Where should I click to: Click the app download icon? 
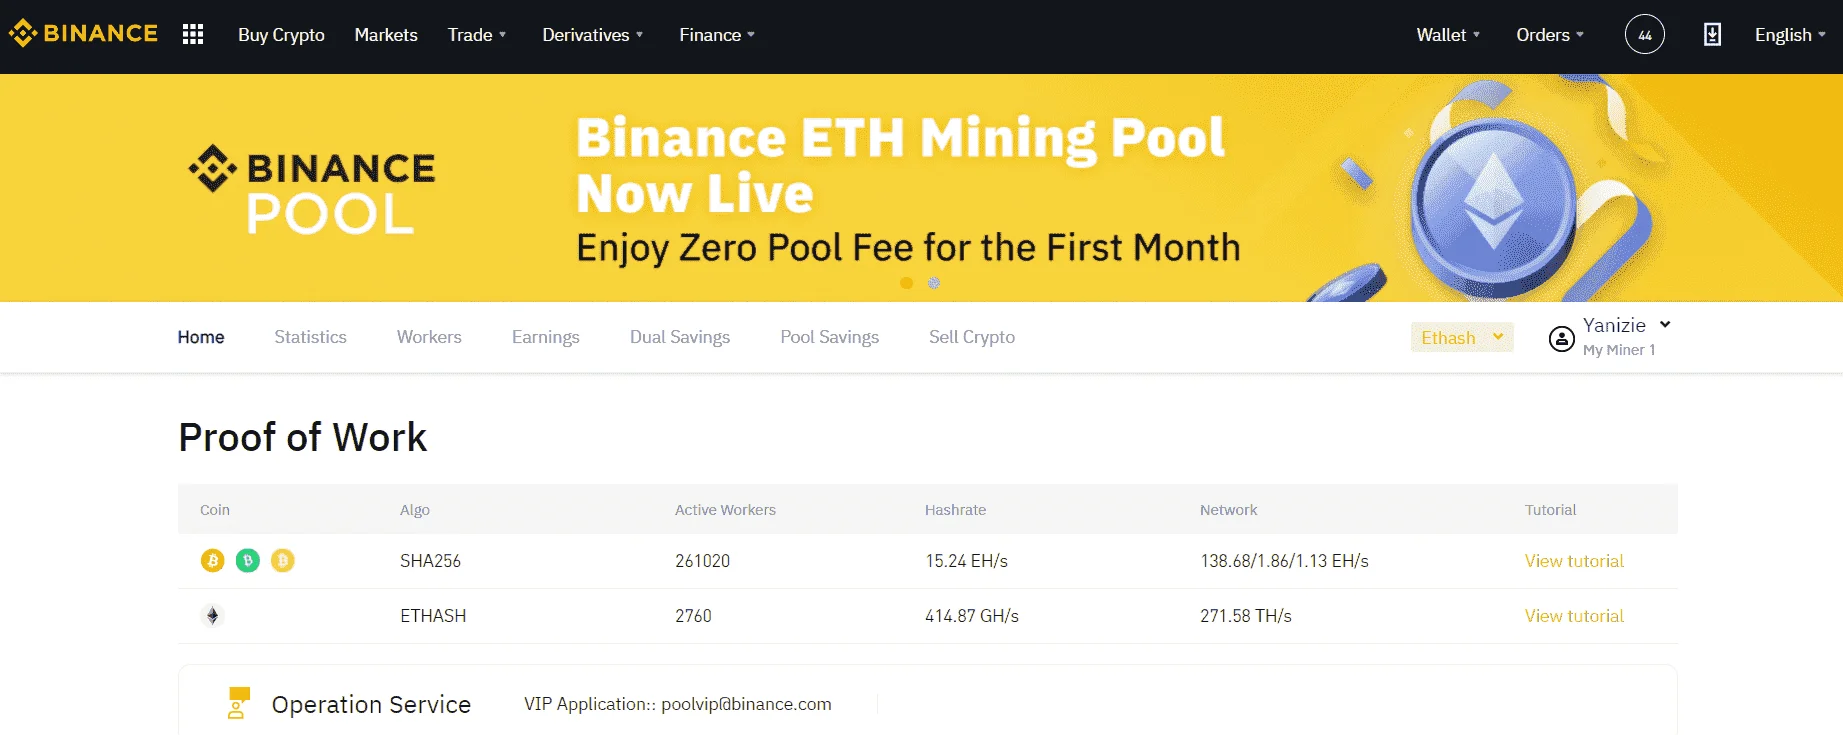(x=1712, y=35)
